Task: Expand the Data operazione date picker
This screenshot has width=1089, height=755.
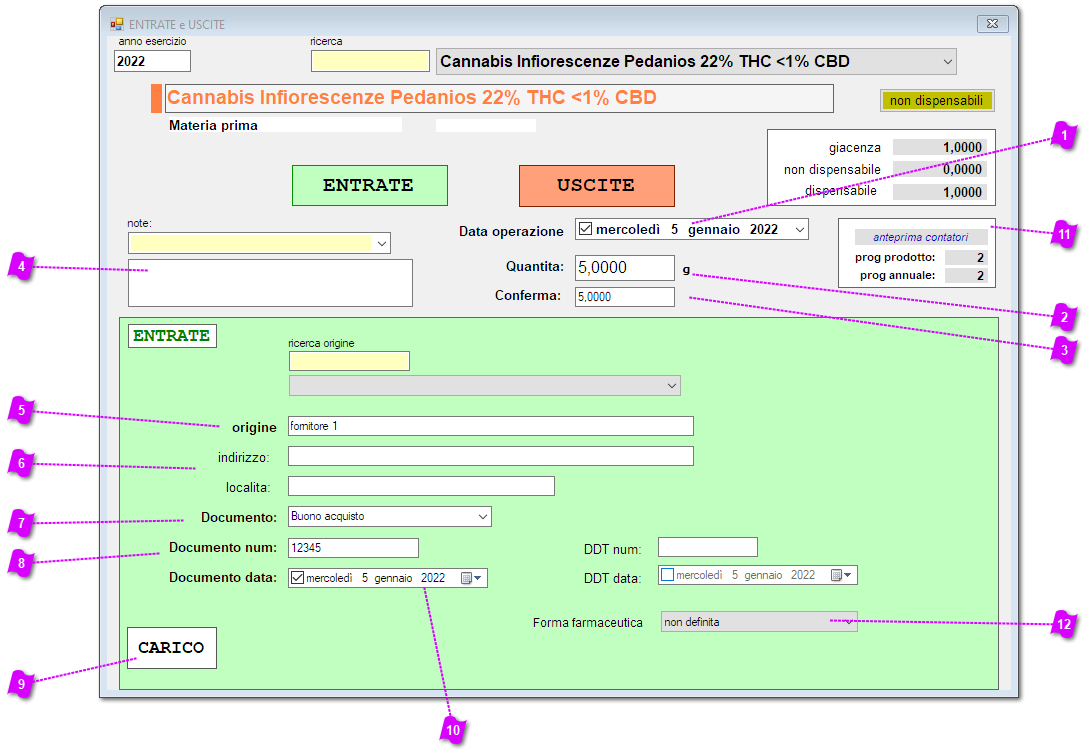Action: 799,229
